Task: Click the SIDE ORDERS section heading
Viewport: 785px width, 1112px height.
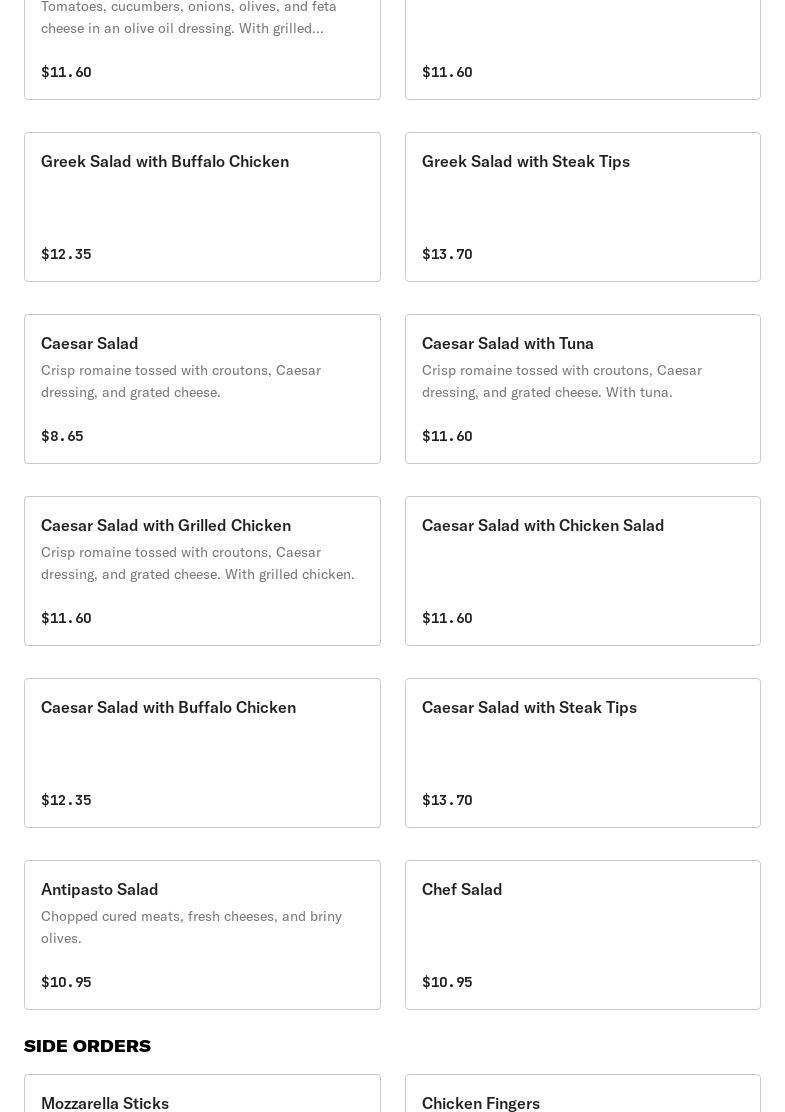Action: coord(87,1046)
